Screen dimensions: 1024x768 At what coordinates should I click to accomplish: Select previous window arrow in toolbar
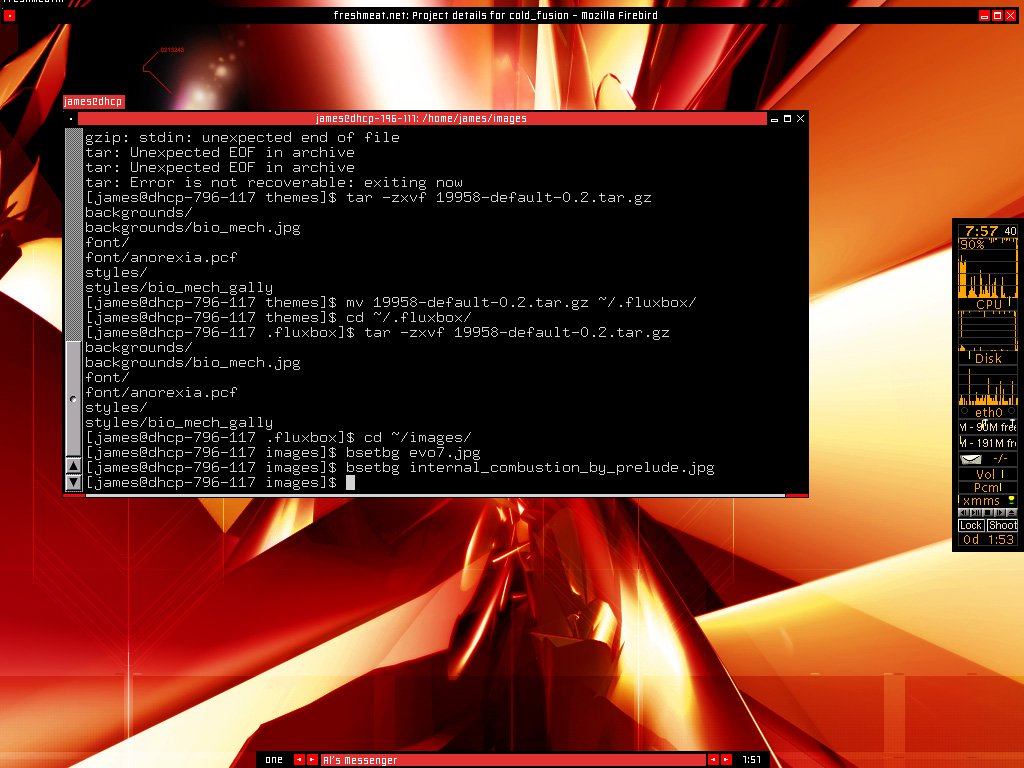713,760
